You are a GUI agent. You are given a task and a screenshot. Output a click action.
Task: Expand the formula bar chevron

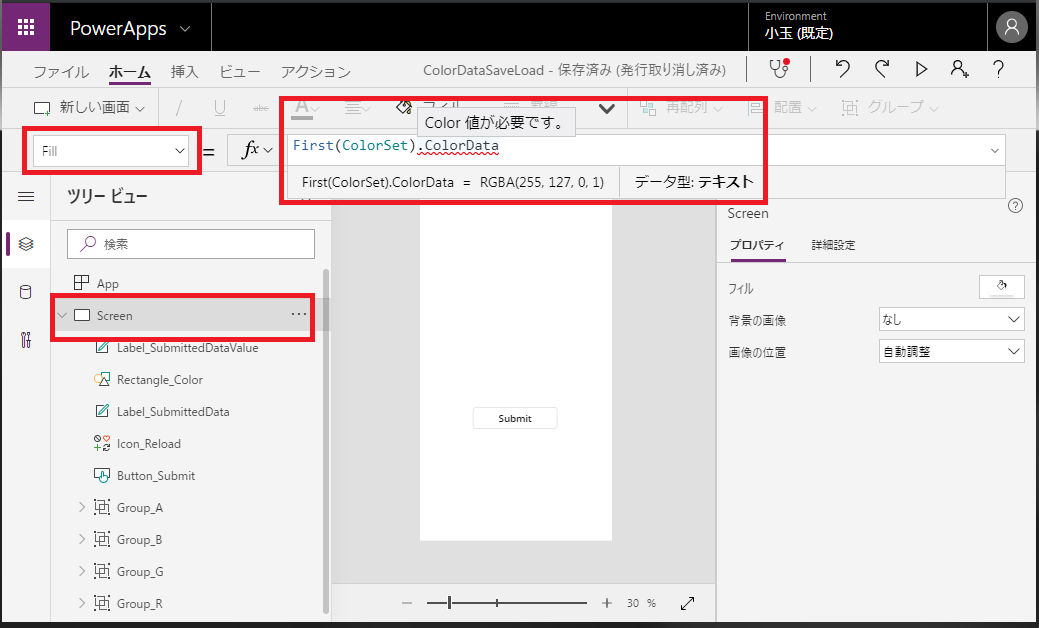tap(995, 150)
